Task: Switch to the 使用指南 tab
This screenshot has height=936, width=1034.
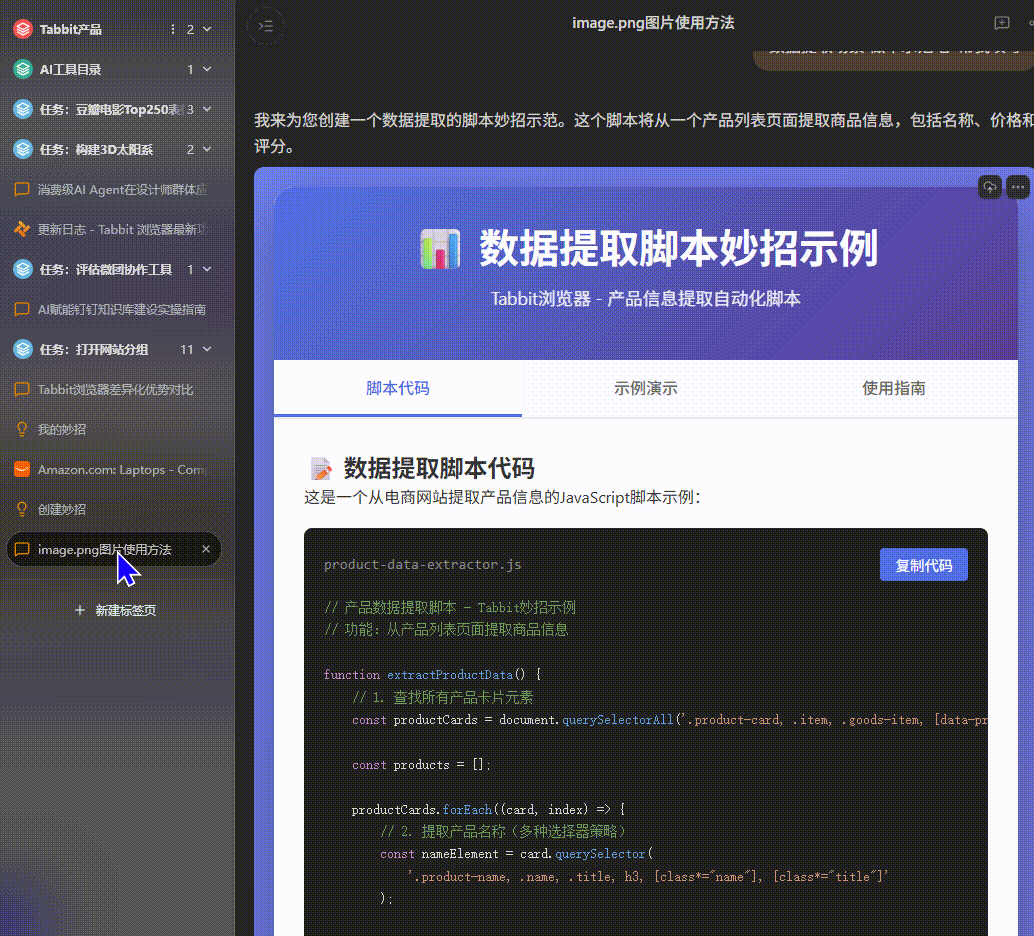Action: [x=894, y=389]
